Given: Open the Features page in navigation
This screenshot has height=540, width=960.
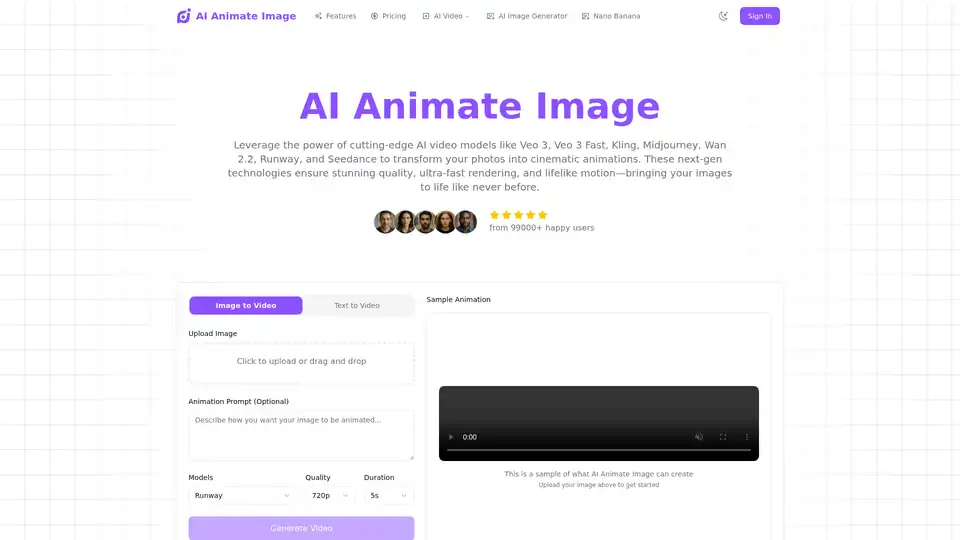Looking at the screenshot, I should (x=335, y=16).
